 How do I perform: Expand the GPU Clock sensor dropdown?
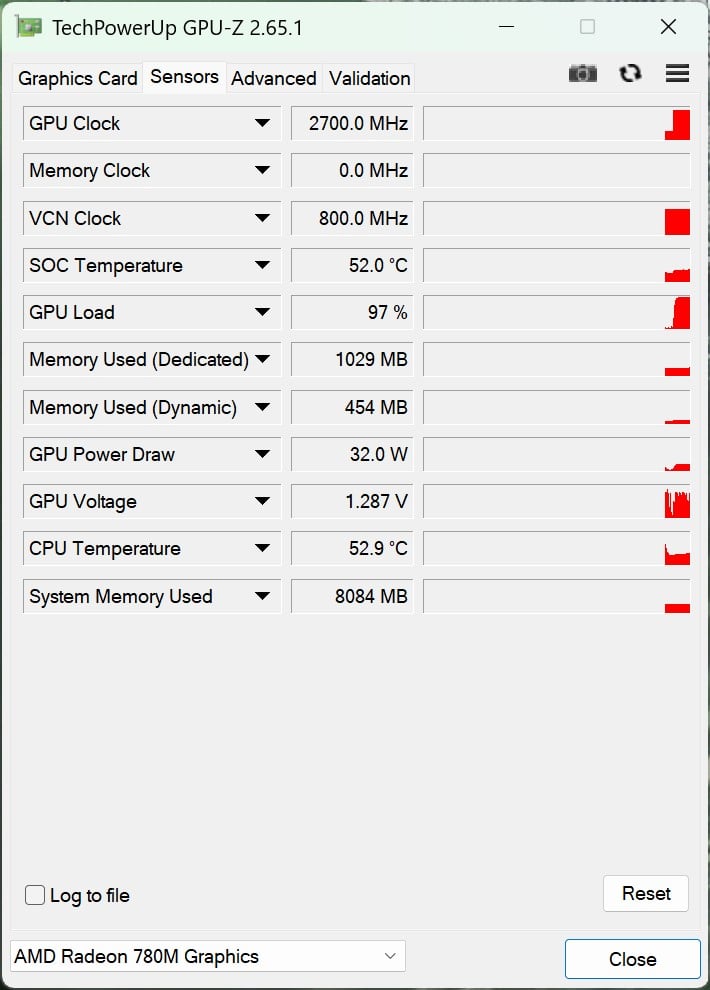pyautogui.click(x=262, y=123)
